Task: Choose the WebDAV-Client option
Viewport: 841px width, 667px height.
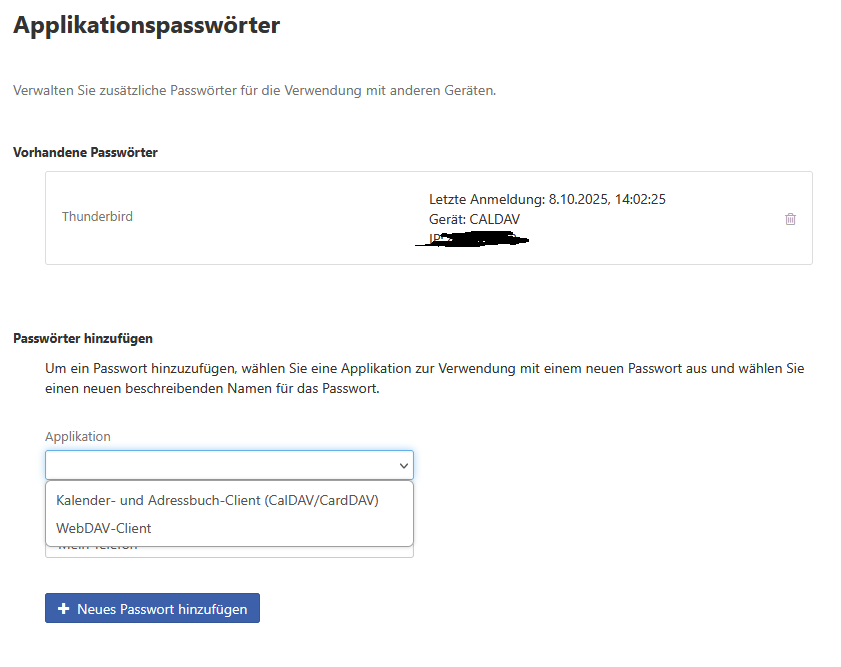Action: (104, 528)
